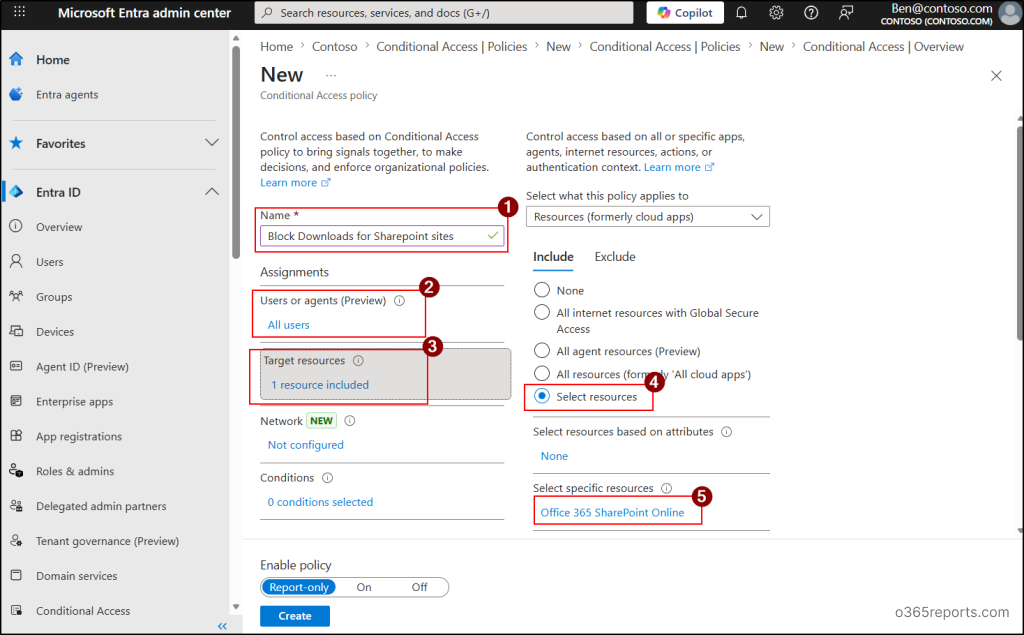1024x635 pixels.
Task: Click the Conditional Access sidebar icon
Action: (16, 610)
